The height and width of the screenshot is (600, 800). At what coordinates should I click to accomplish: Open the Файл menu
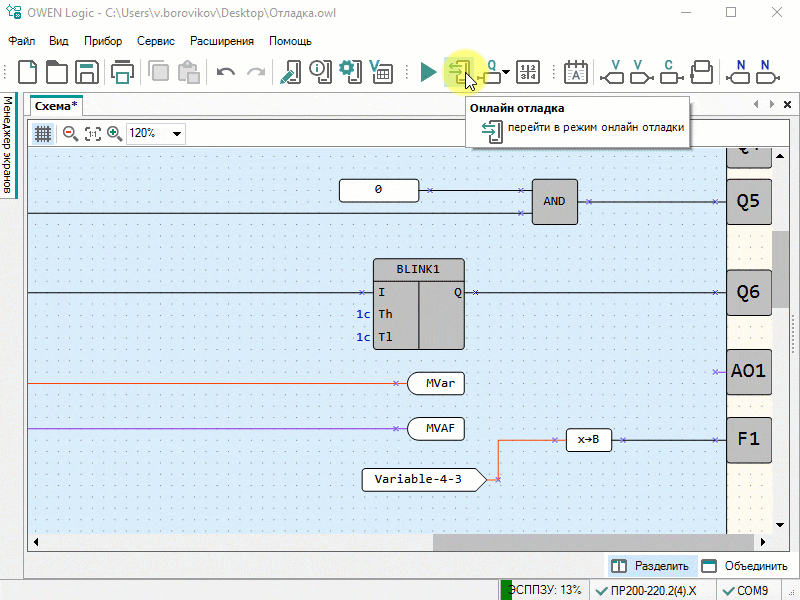click(22, 41)
